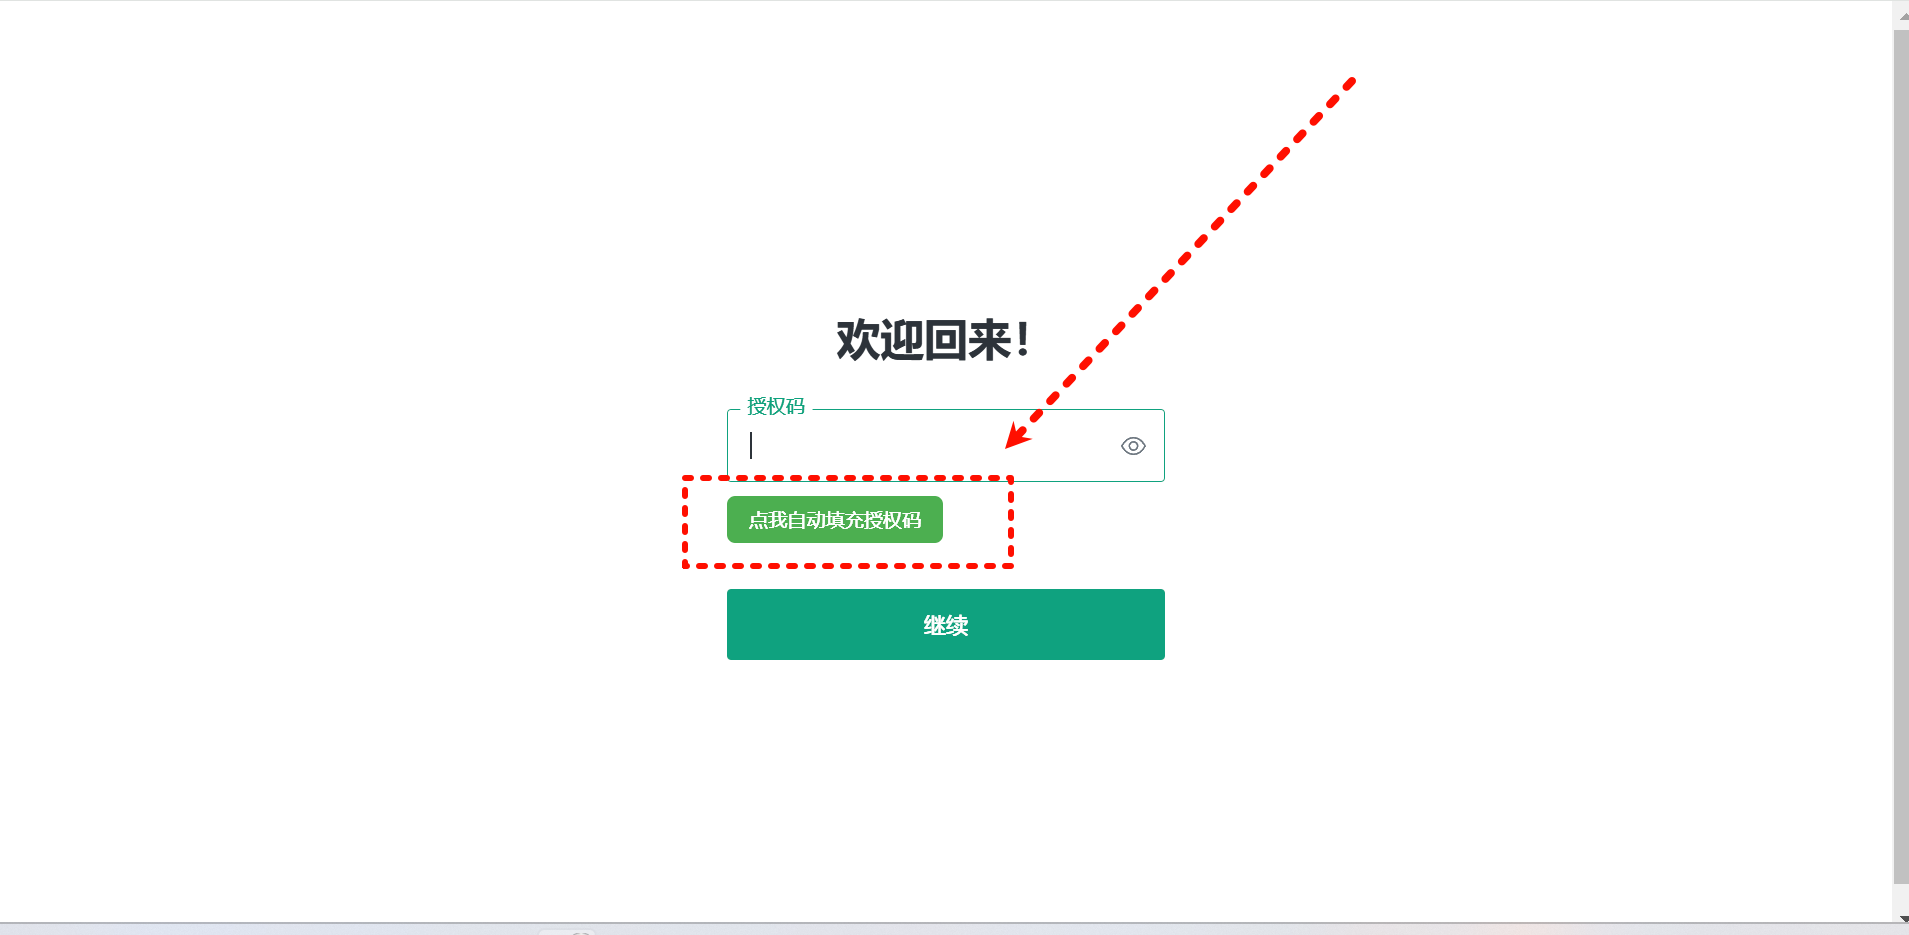
Task: Click the white text on green autofill button
Action: [835, 520]
